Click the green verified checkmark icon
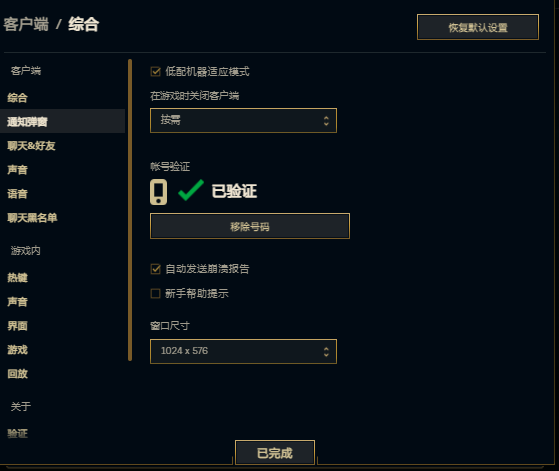Viewport: 559px width, 471px height. click(191, 190)
